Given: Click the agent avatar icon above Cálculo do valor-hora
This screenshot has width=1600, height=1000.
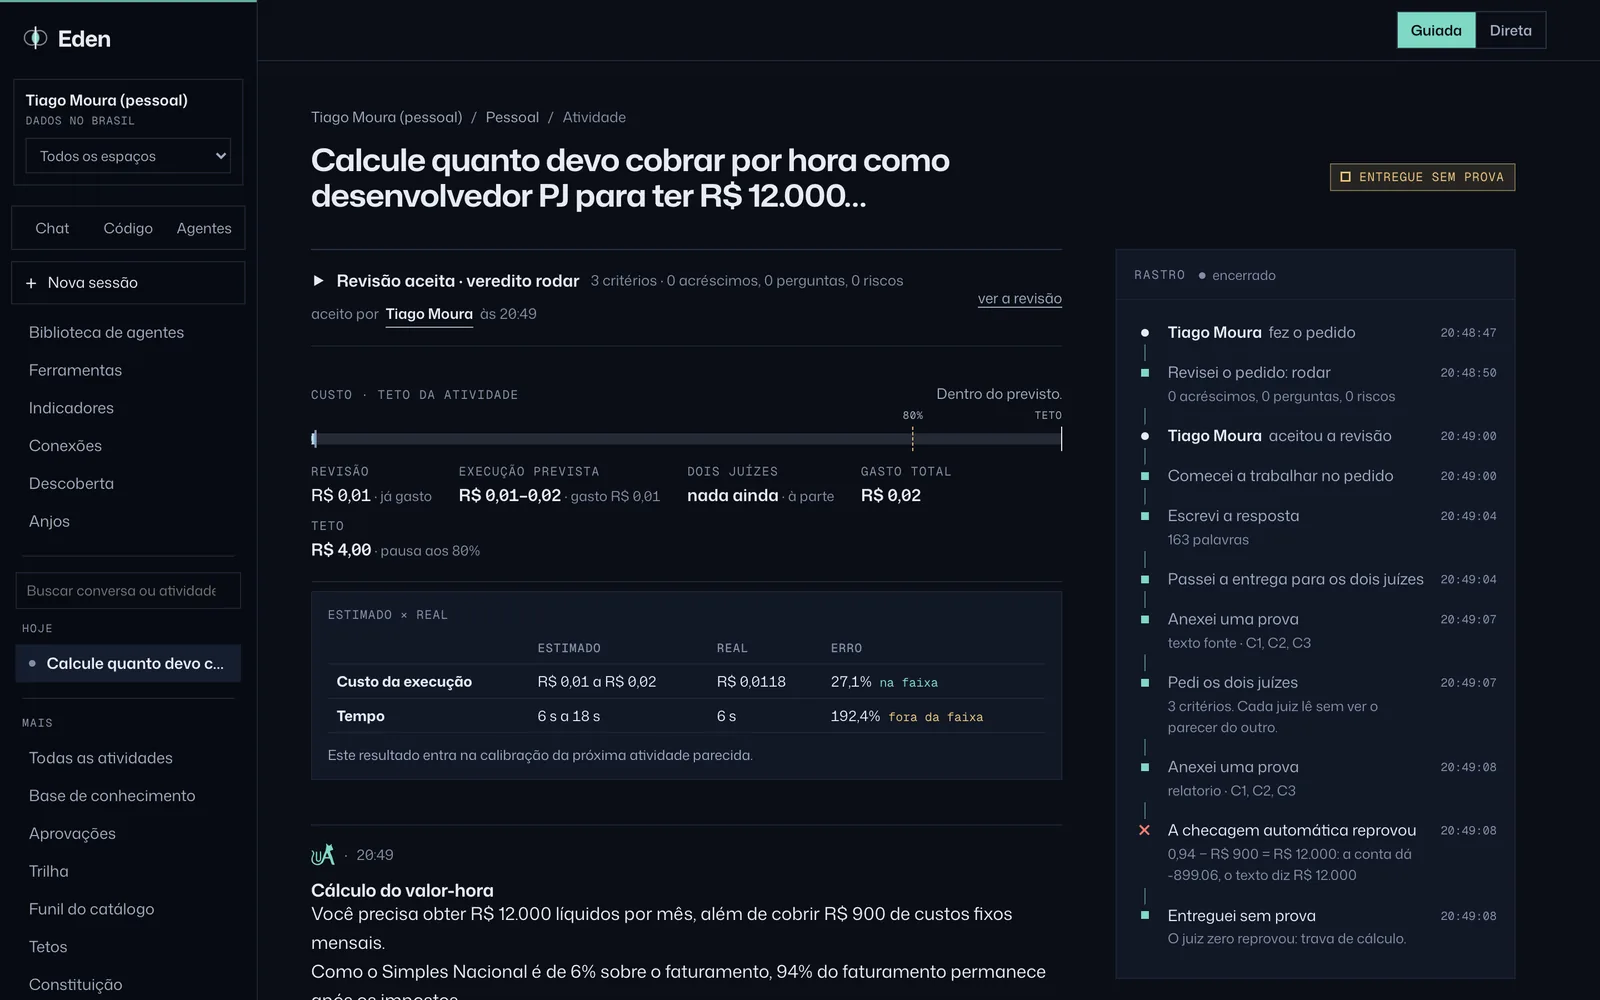Looking at the screenshot, I should click(323, 855).
